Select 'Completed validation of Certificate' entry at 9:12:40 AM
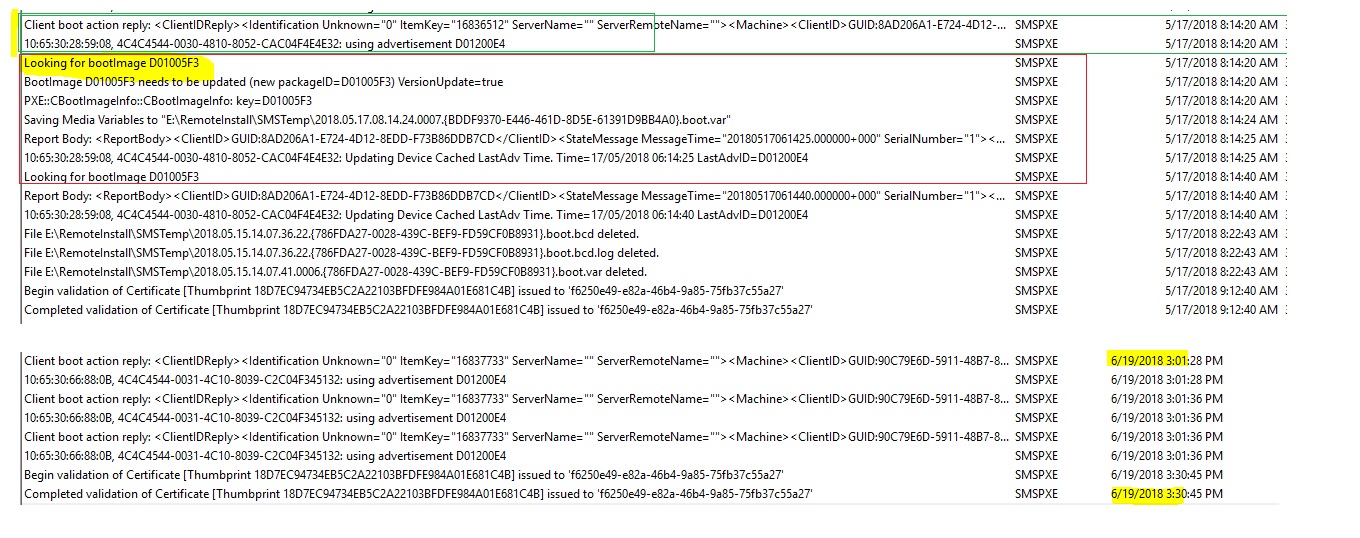The height and width of the screenshot is (538, 1360). [417, 310]
